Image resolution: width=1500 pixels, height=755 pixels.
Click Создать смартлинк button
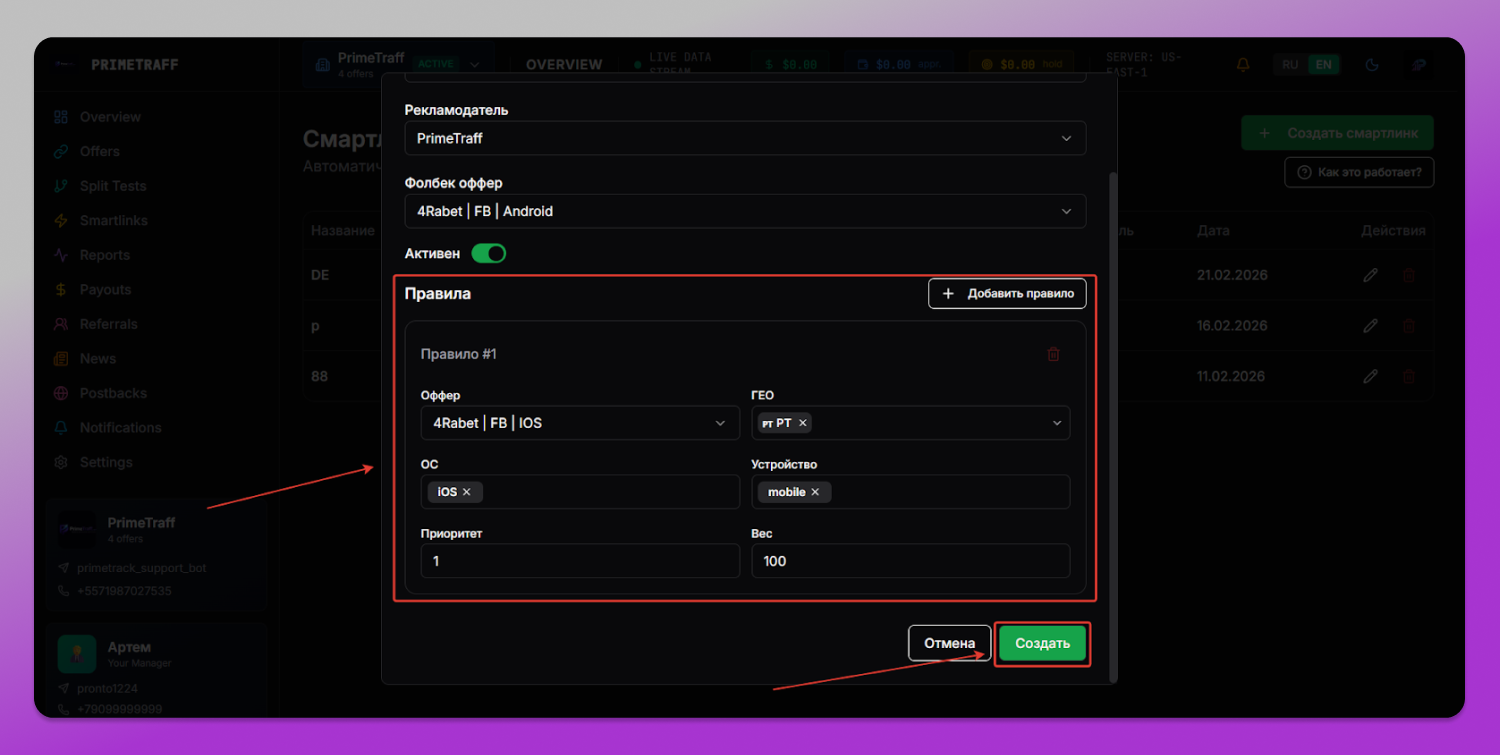(1337, 133)
